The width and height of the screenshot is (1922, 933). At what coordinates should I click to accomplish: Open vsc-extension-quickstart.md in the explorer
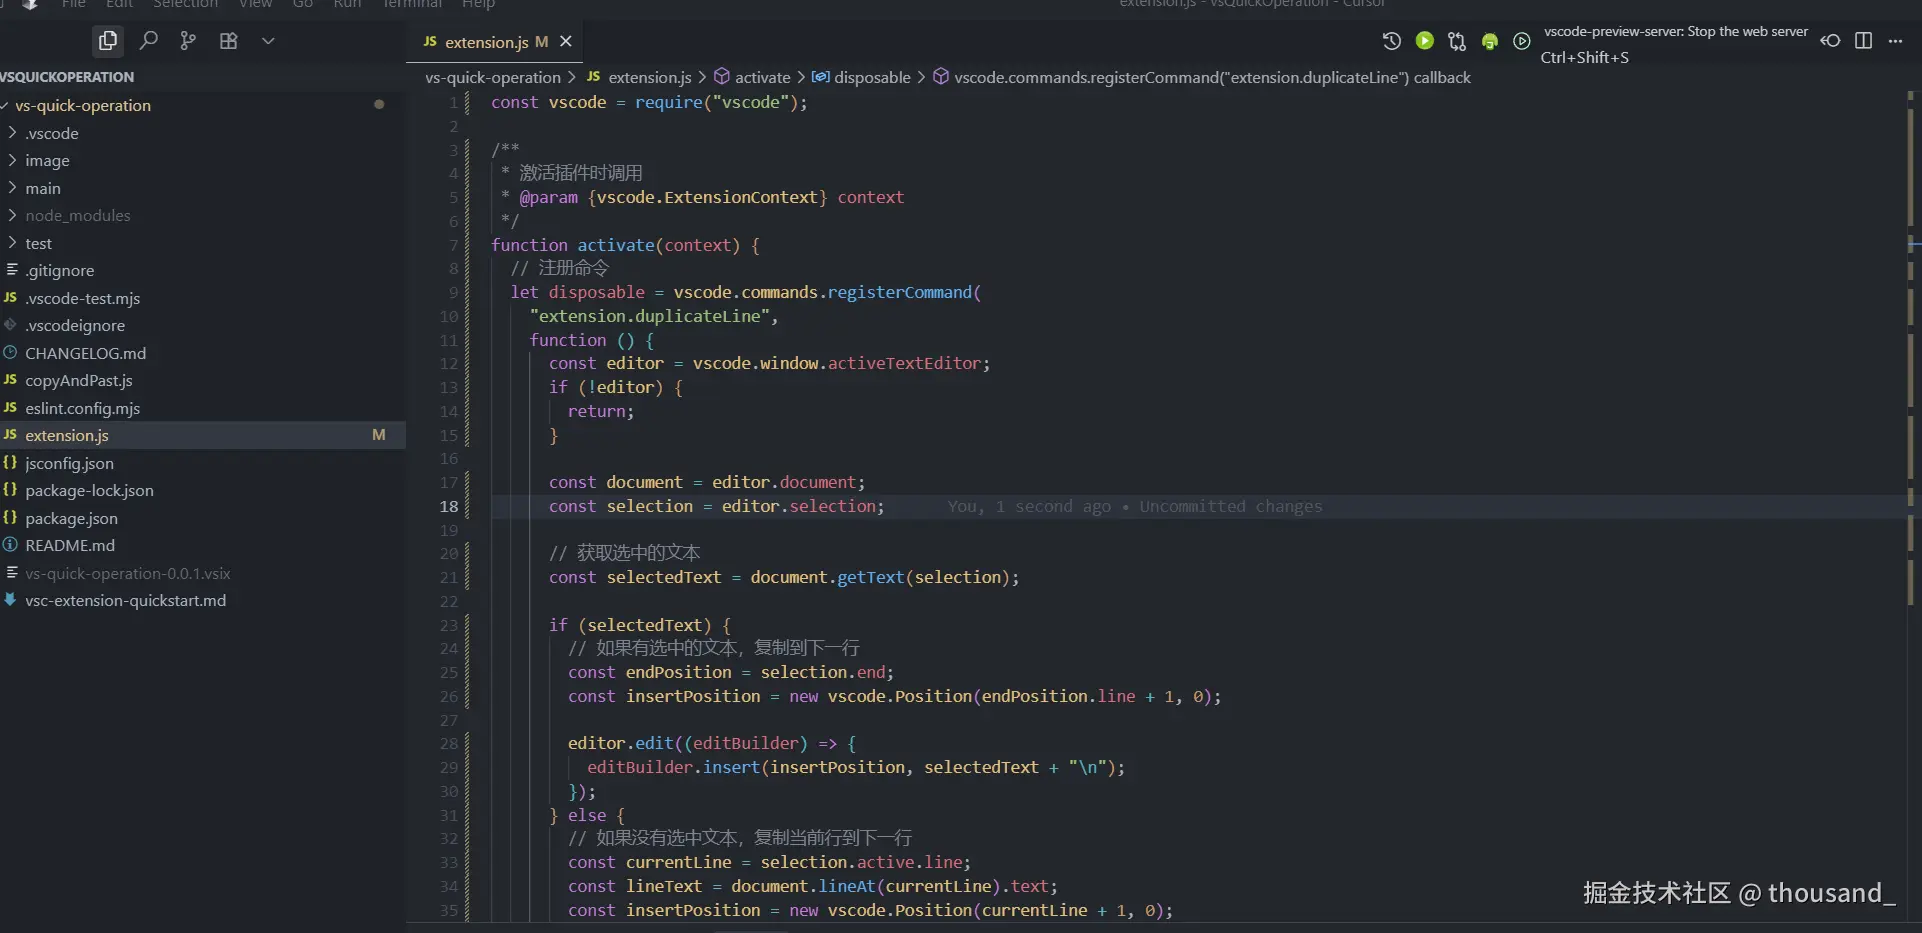pyautogui.click(x=203, y=600)
